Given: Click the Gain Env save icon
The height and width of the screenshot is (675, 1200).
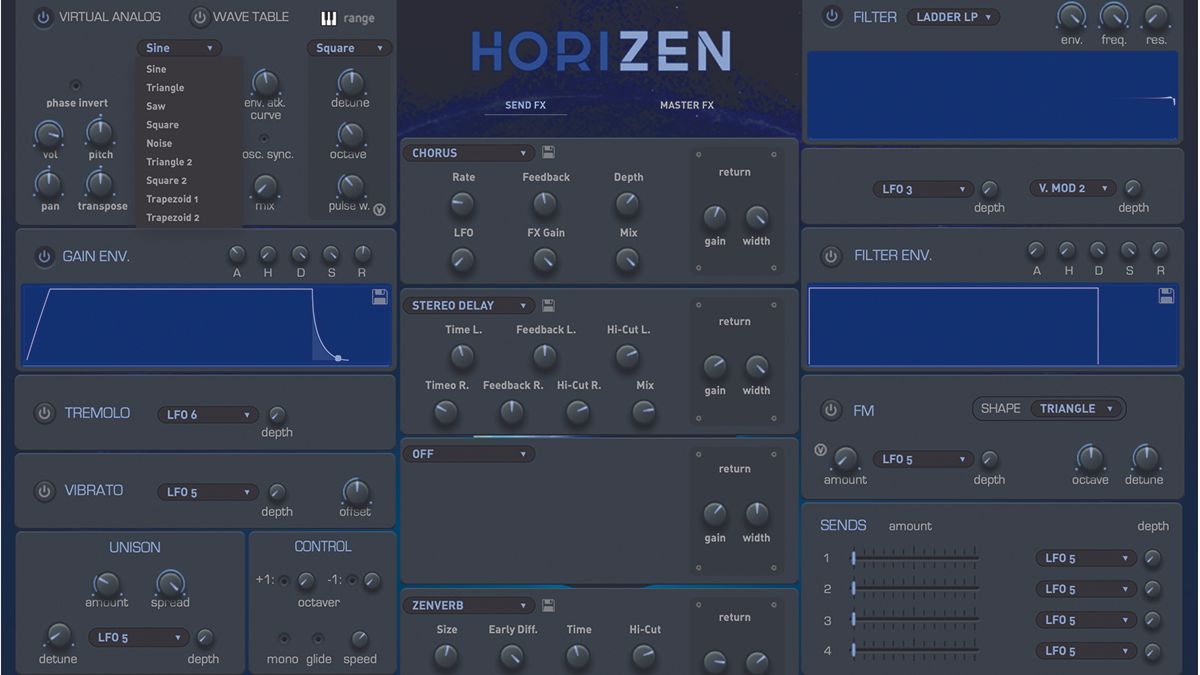Looking at the screenshot, I should [x=381, y=296].
